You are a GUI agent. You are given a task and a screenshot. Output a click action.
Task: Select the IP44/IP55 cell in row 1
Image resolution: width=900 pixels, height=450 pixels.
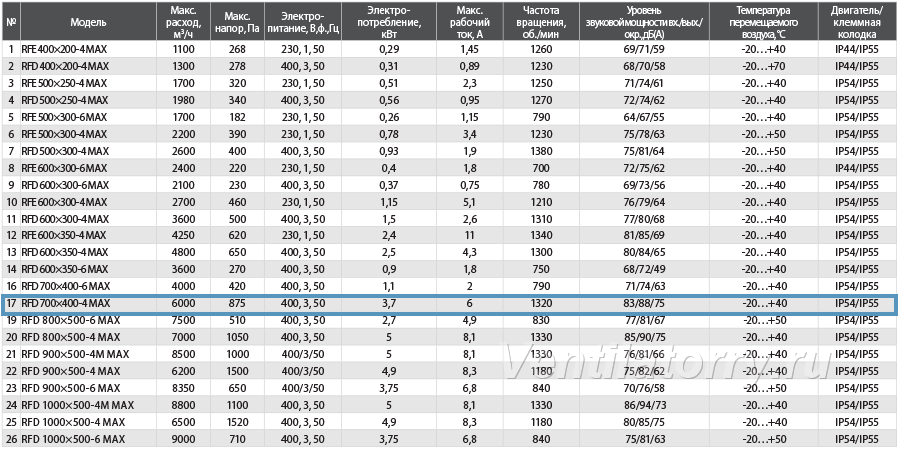[x=856, y=49]
